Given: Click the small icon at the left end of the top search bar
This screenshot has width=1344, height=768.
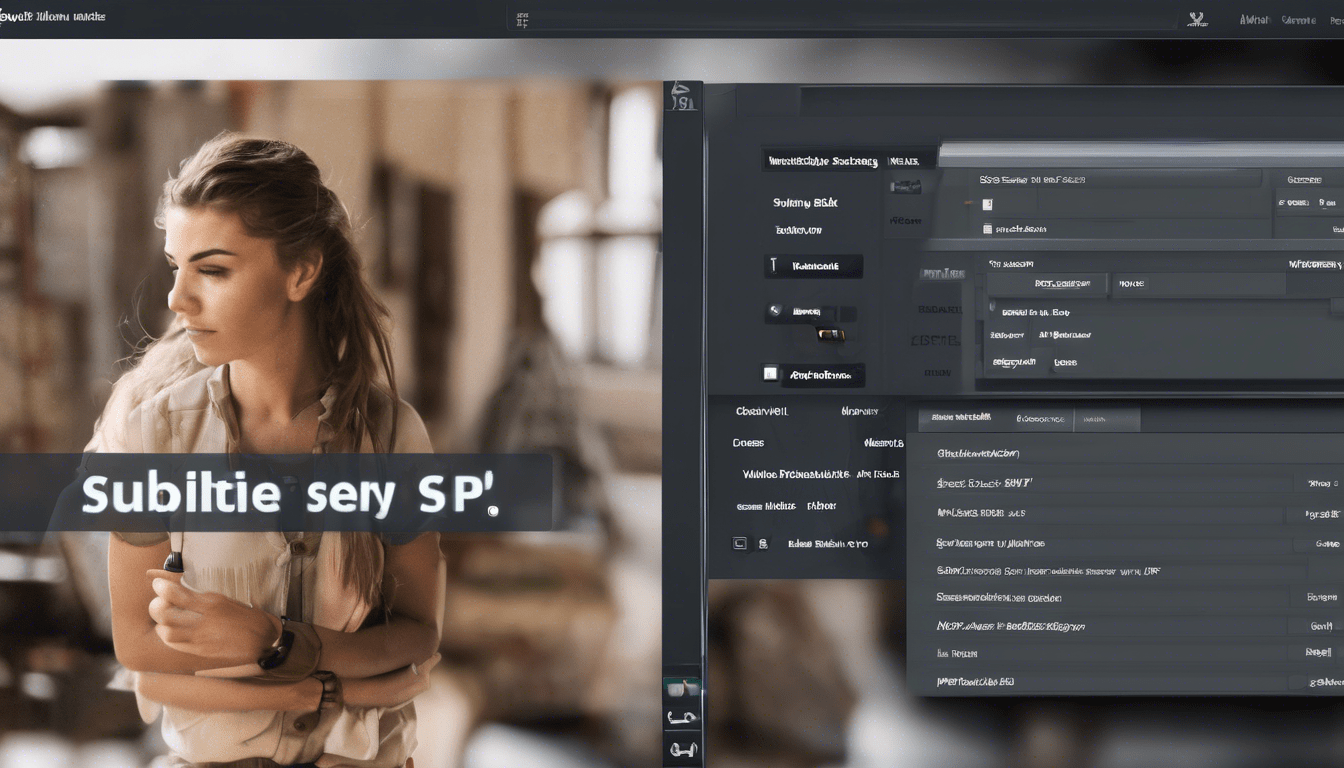Looking at the screenshot, I should tap(522, 19).
